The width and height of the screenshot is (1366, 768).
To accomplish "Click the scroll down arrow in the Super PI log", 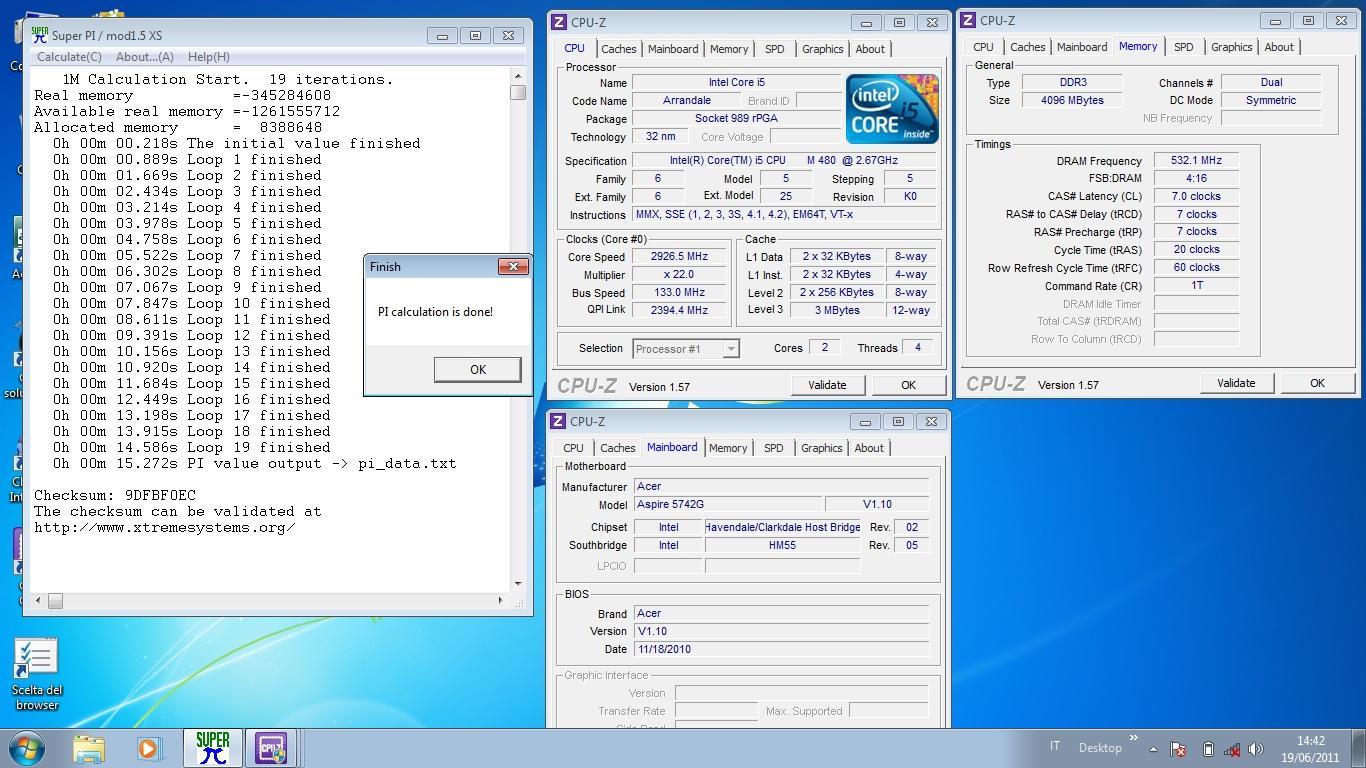I will click(518, 584).
